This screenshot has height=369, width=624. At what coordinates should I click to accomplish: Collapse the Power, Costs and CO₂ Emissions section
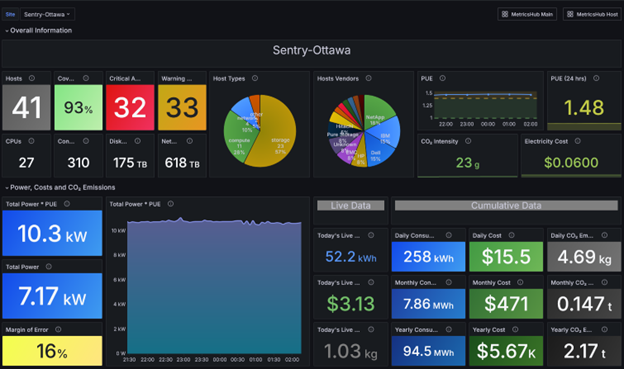[x=60, y=187]
